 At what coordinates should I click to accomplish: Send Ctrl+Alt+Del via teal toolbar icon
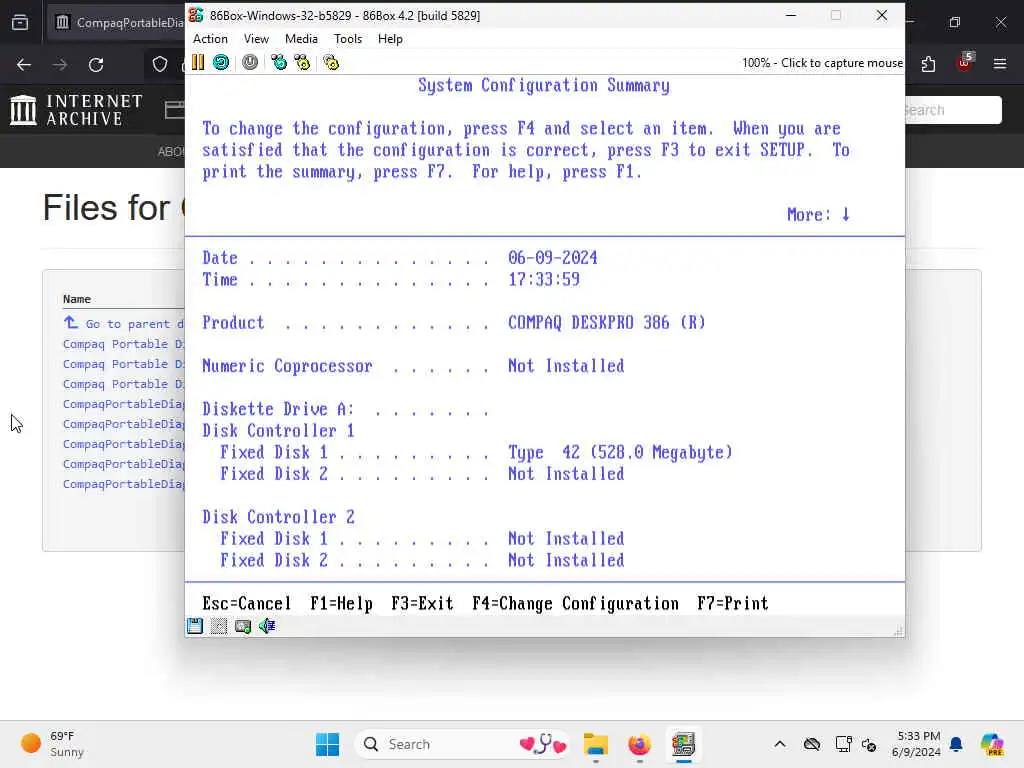[279, 63]
